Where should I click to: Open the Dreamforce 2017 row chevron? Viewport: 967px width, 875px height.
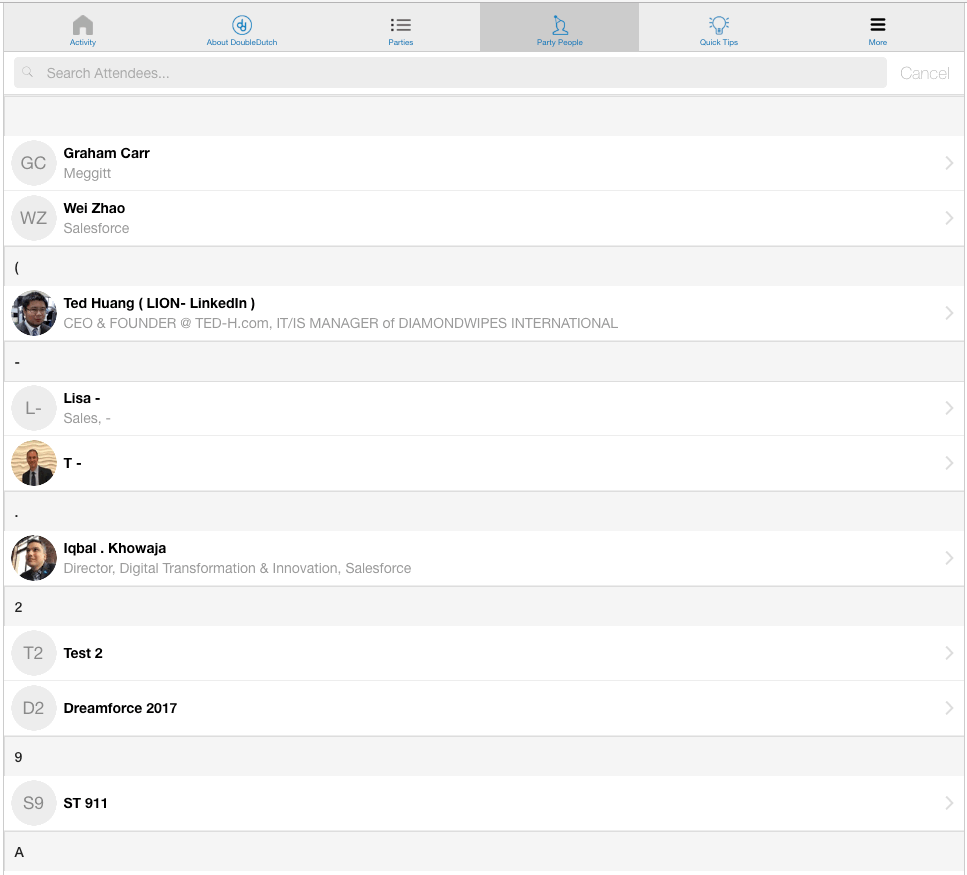[949, 707]
